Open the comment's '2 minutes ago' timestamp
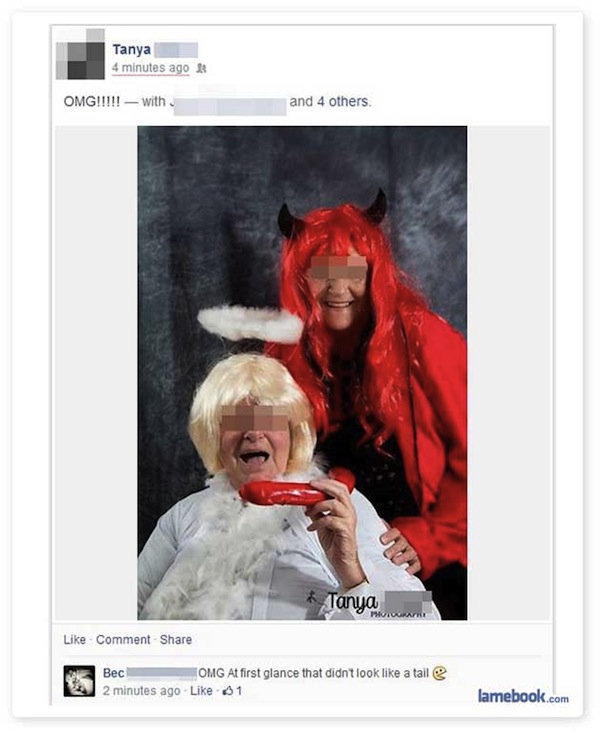The width and height of the screenshot is (600, 734). pyautogui.click(x=141, y=690)
